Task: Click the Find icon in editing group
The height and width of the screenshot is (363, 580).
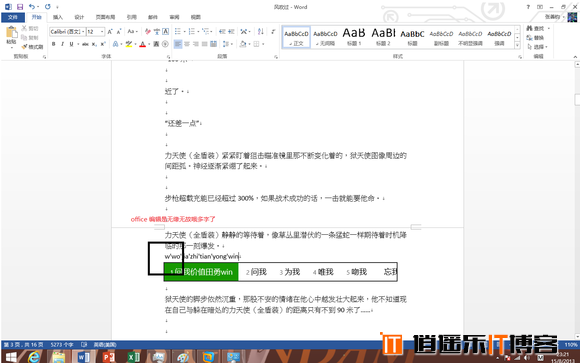Action: (536, 28)
